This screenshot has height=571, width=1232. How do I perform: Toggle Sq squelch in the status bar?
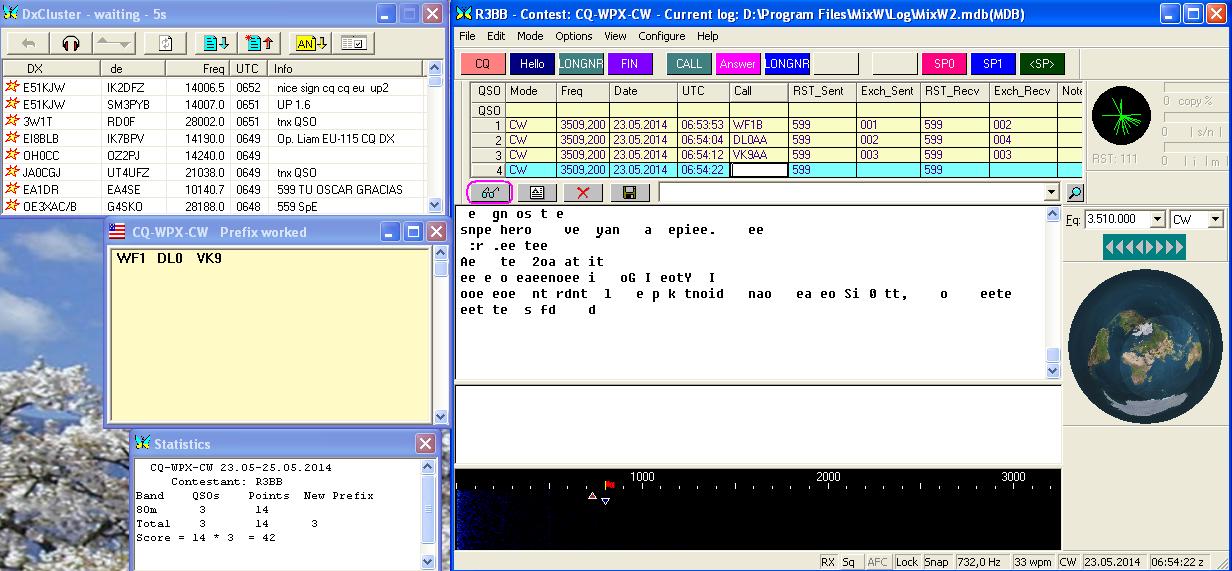pos(848,562)
